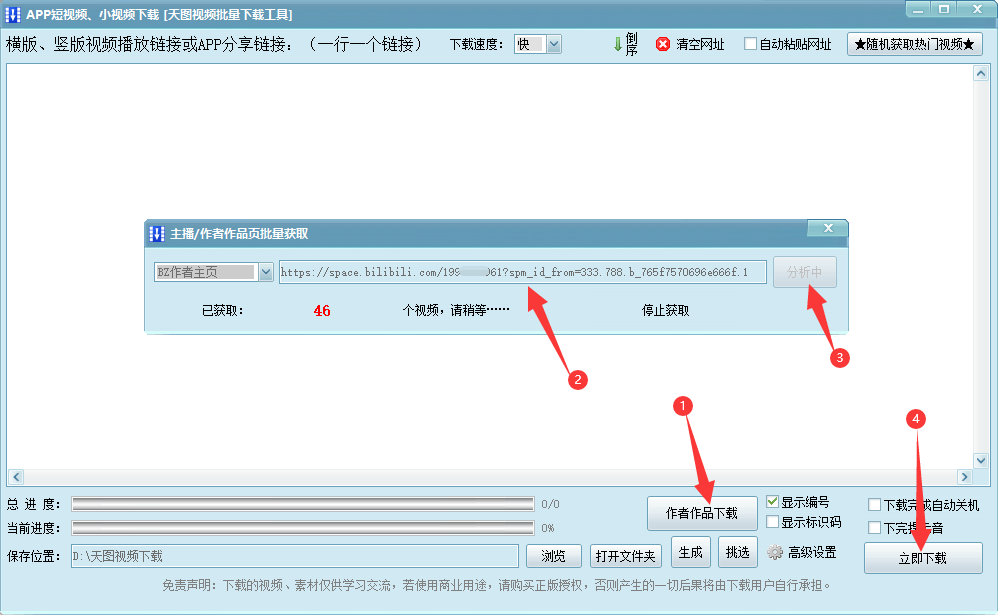Clear URLs using the red 清空网址 icon
The height and width of the screenshot is (615, 998).
[661, 44]
